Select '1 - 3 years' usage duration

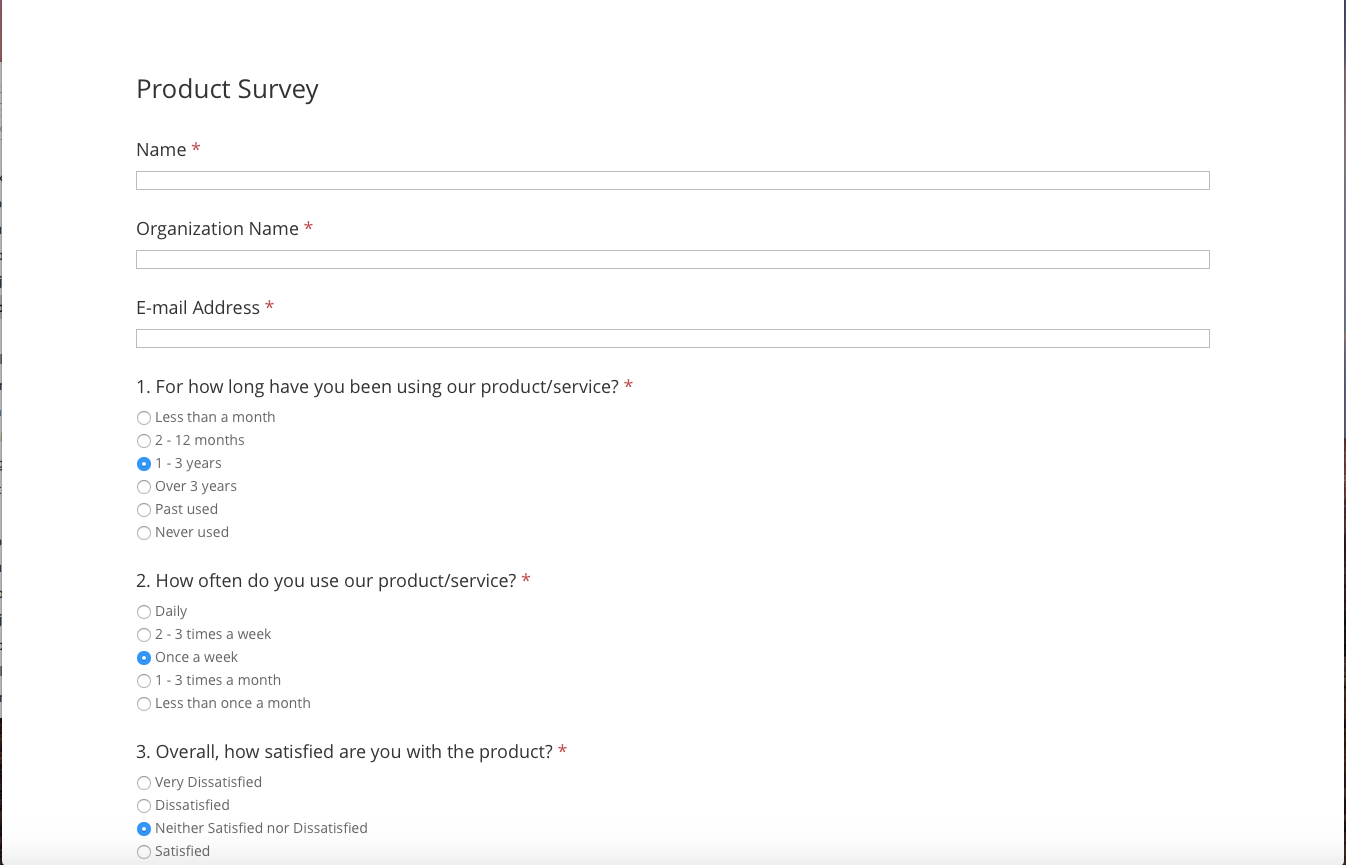(144, 464)
